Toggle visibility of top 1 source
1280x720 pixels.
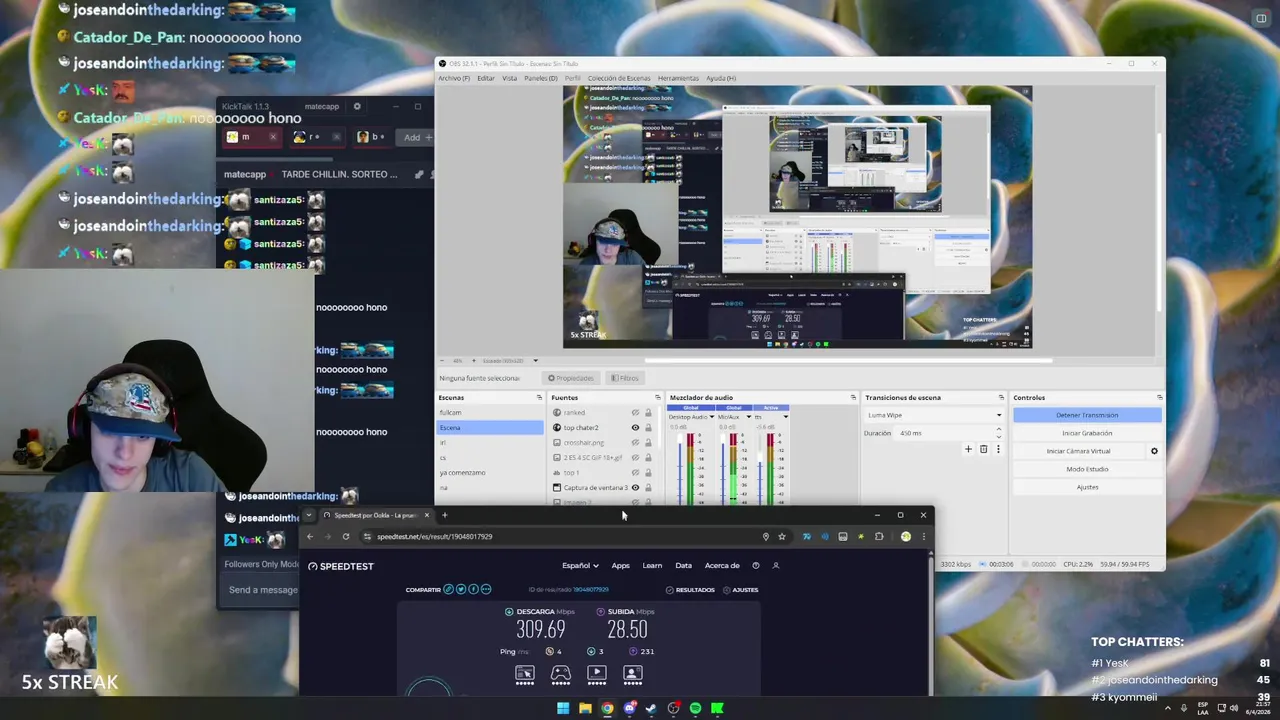coord(635,472)
